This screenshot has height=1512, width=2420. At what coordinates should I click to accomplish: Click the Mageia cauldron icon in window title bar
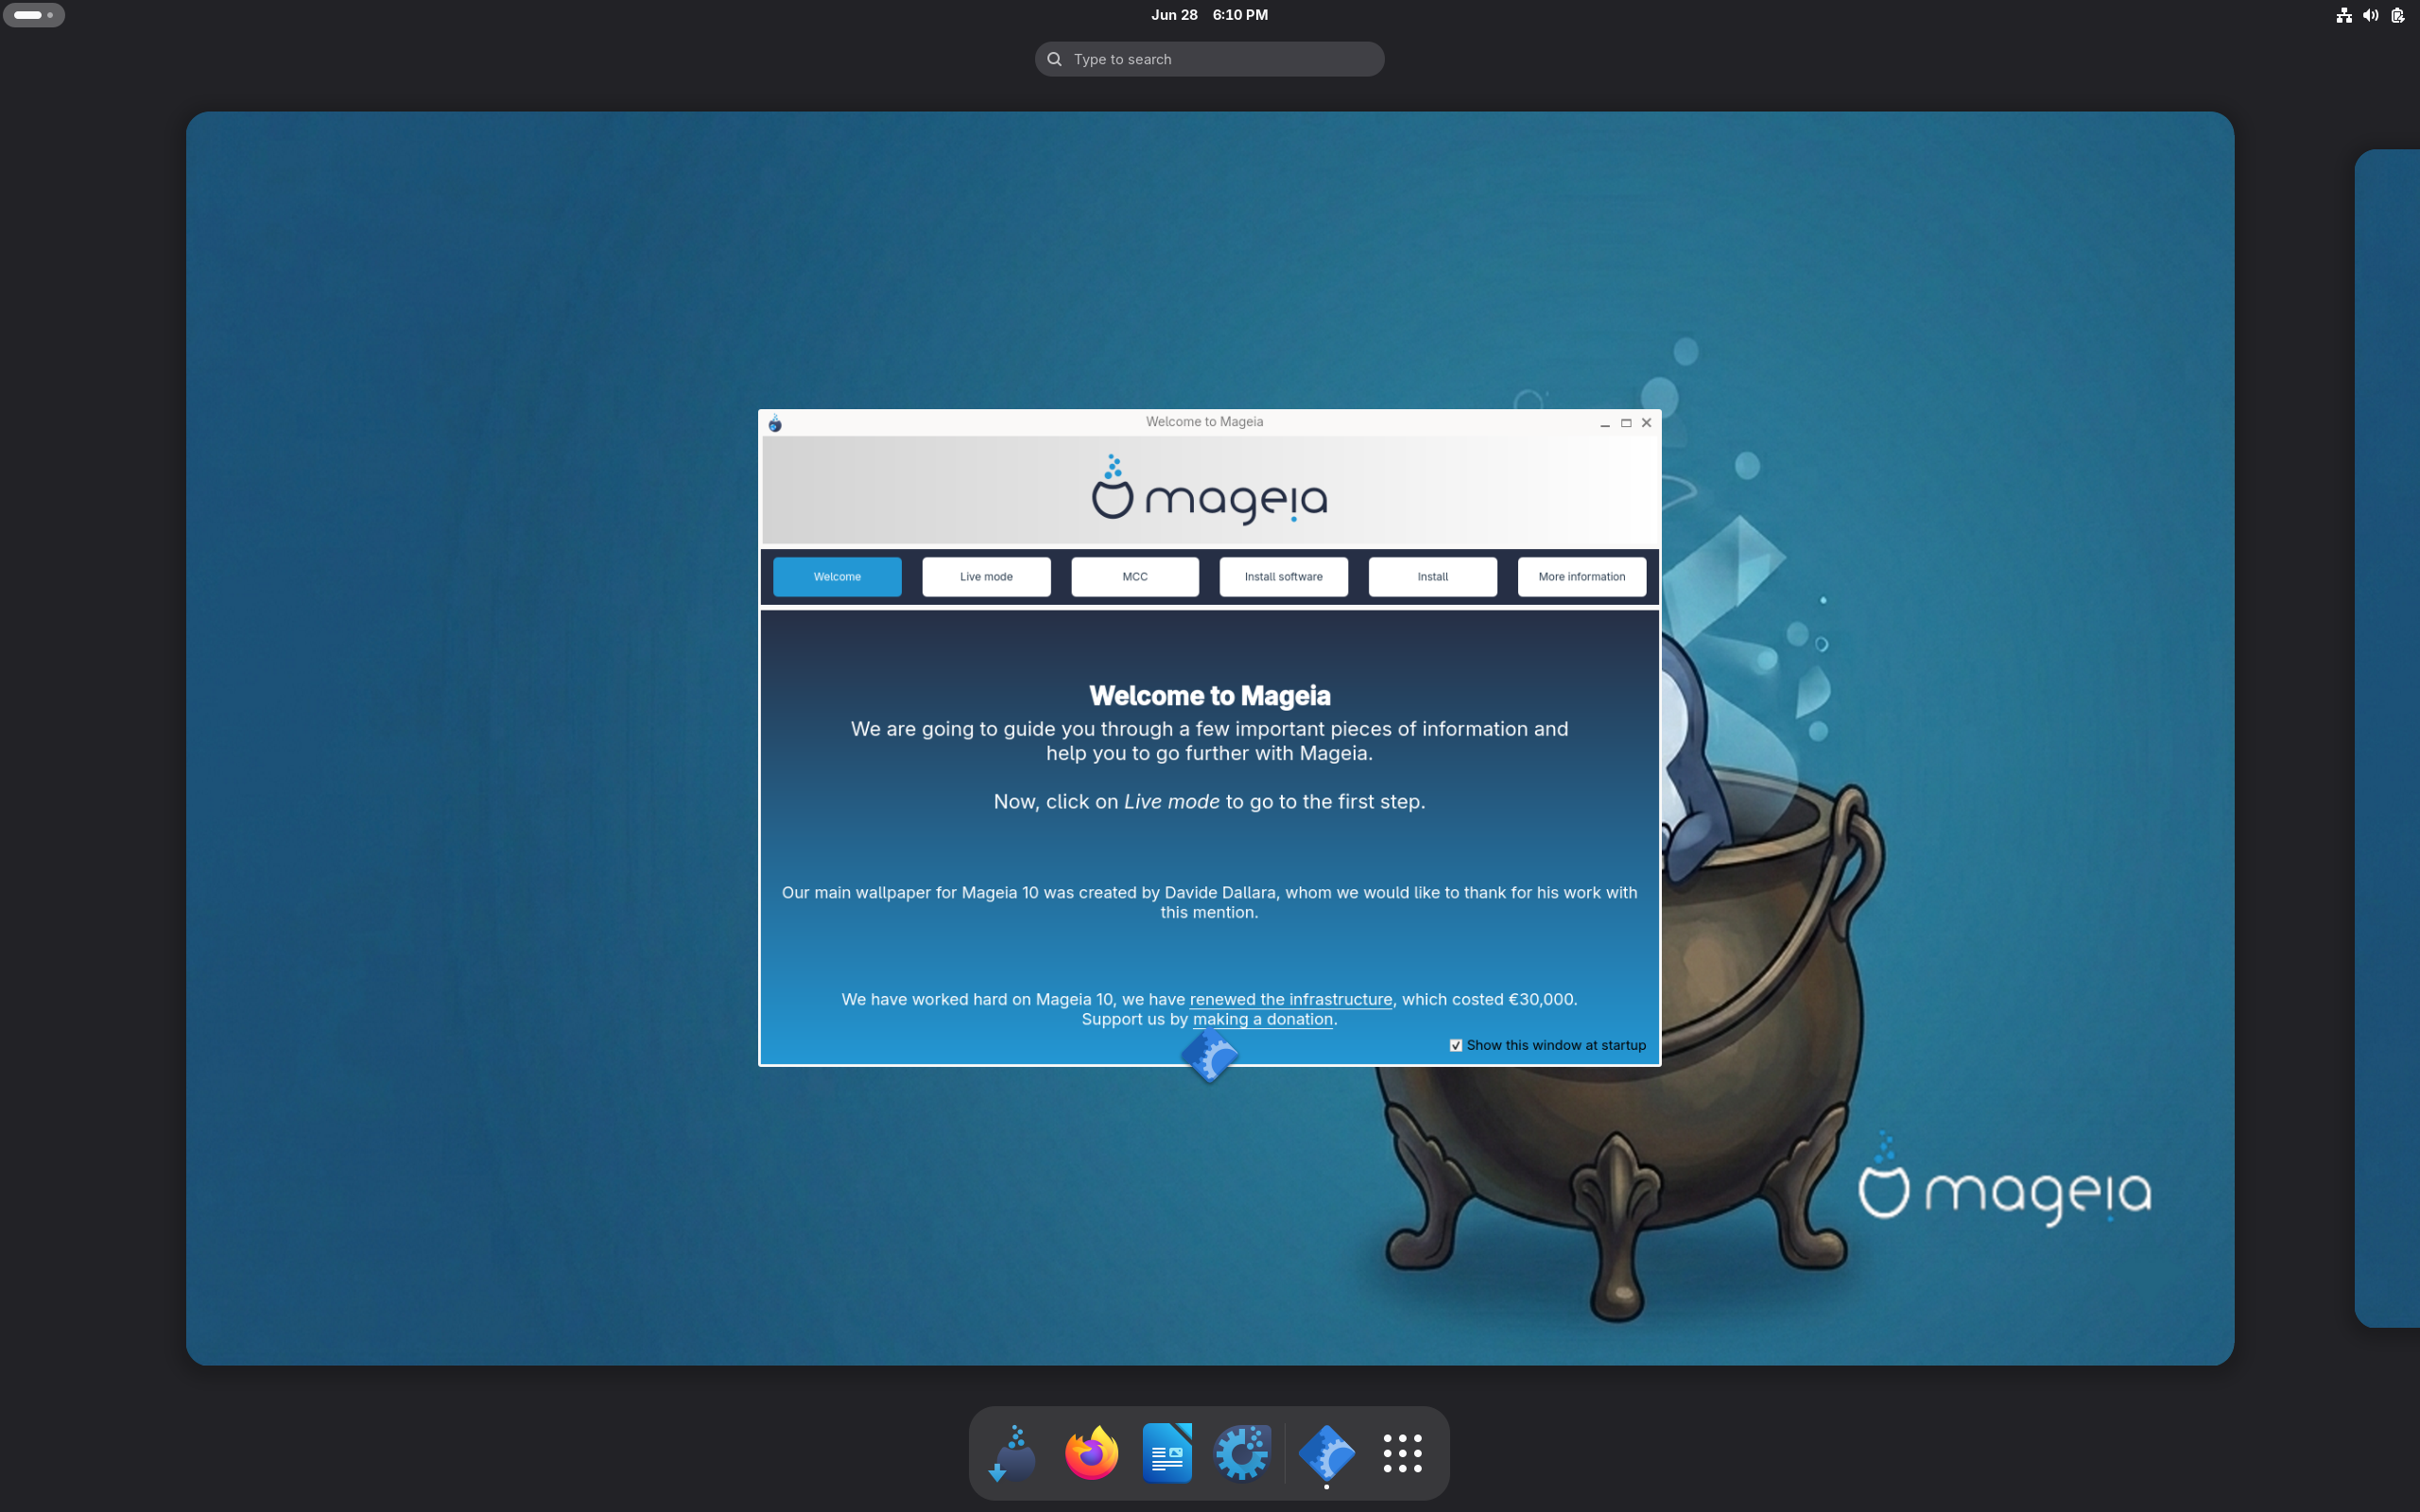775,423
